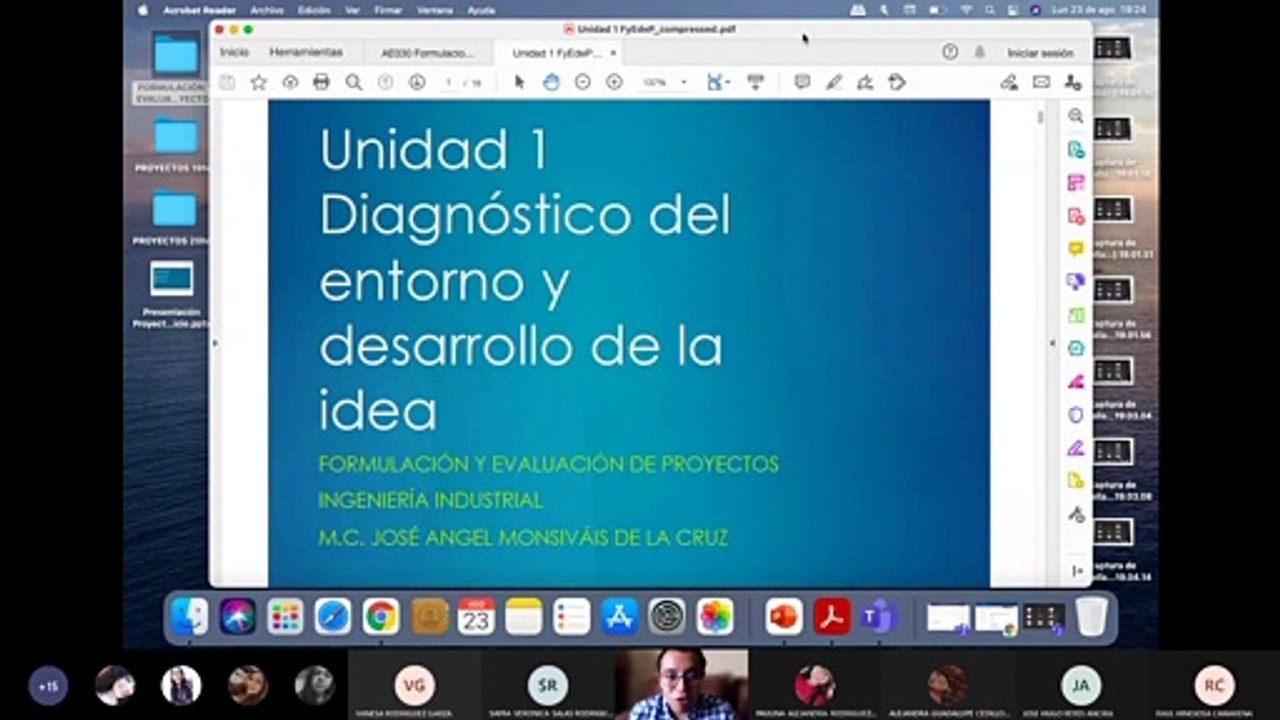
Task: Open Finder from the dock
Action: (189, 617)
